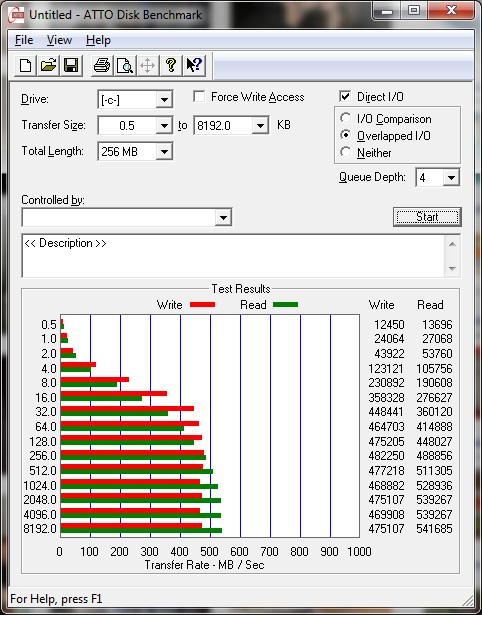Expand the Queue Depth dropdown

point(451,177)
